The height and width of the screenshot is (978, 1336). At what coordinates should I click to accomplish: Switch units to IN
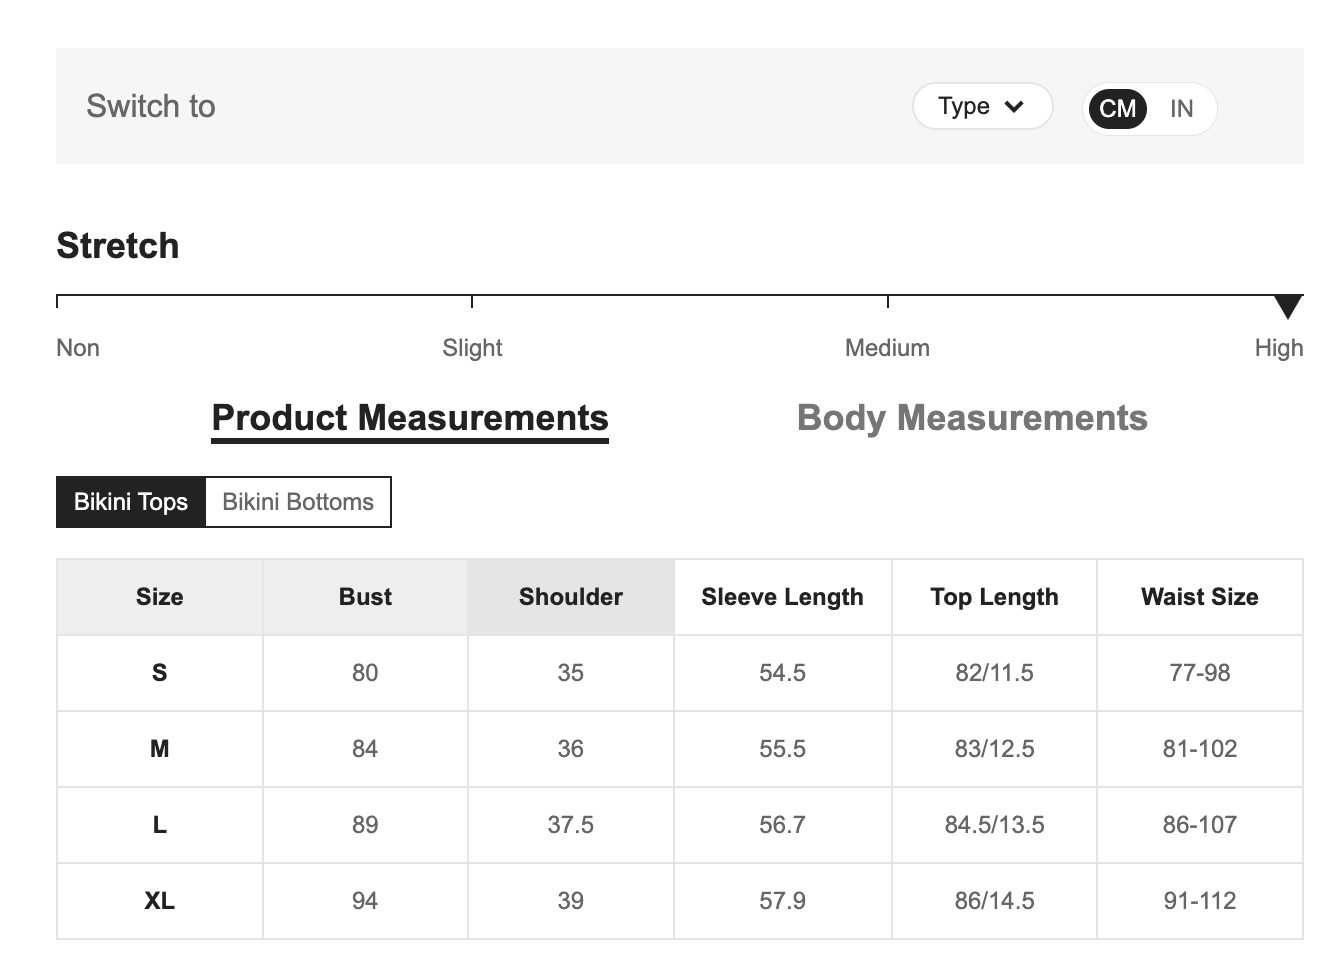(1181, 108)
